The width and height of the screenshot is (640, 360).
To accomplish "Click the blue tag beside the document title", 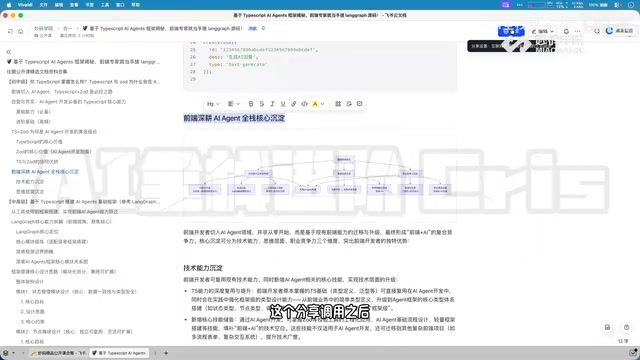I will click(253, 29).
